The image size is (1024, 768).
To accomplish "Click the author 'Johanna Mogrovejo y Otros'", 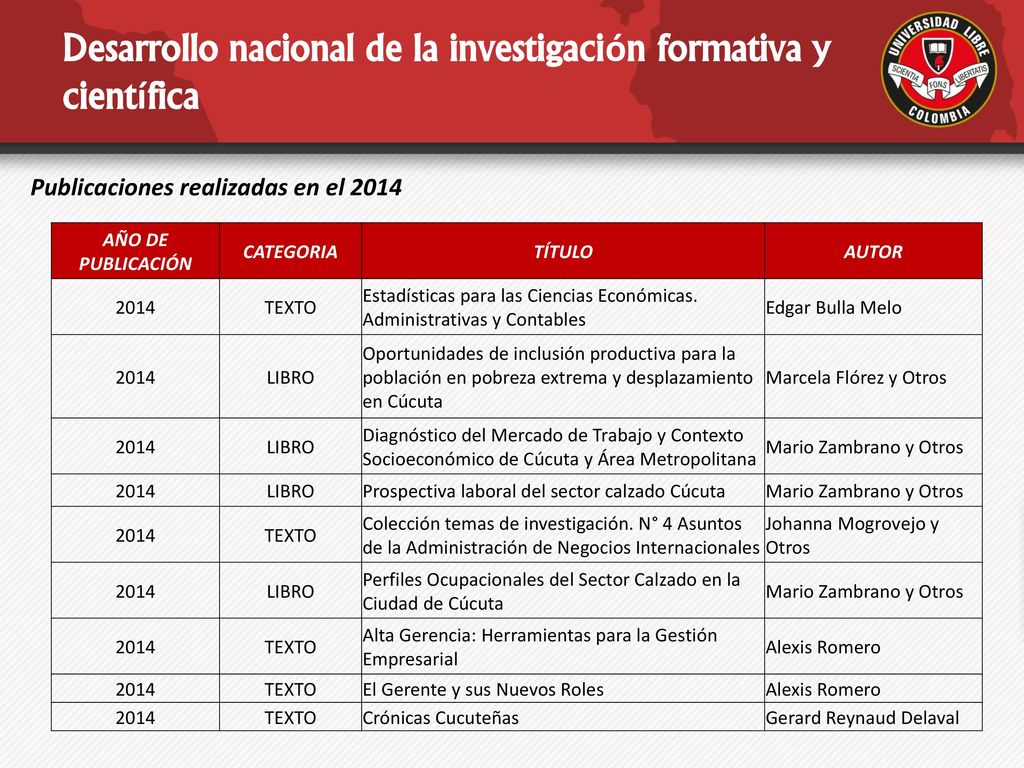I will [852, 536].
